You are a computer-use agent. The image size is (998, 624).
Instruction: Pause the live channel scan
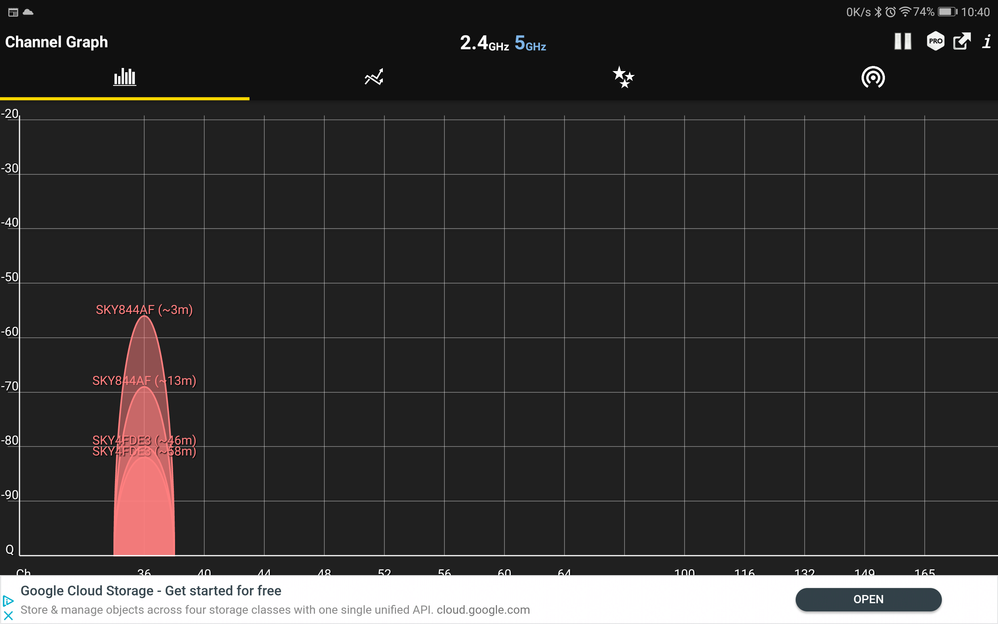pos(902,41)
